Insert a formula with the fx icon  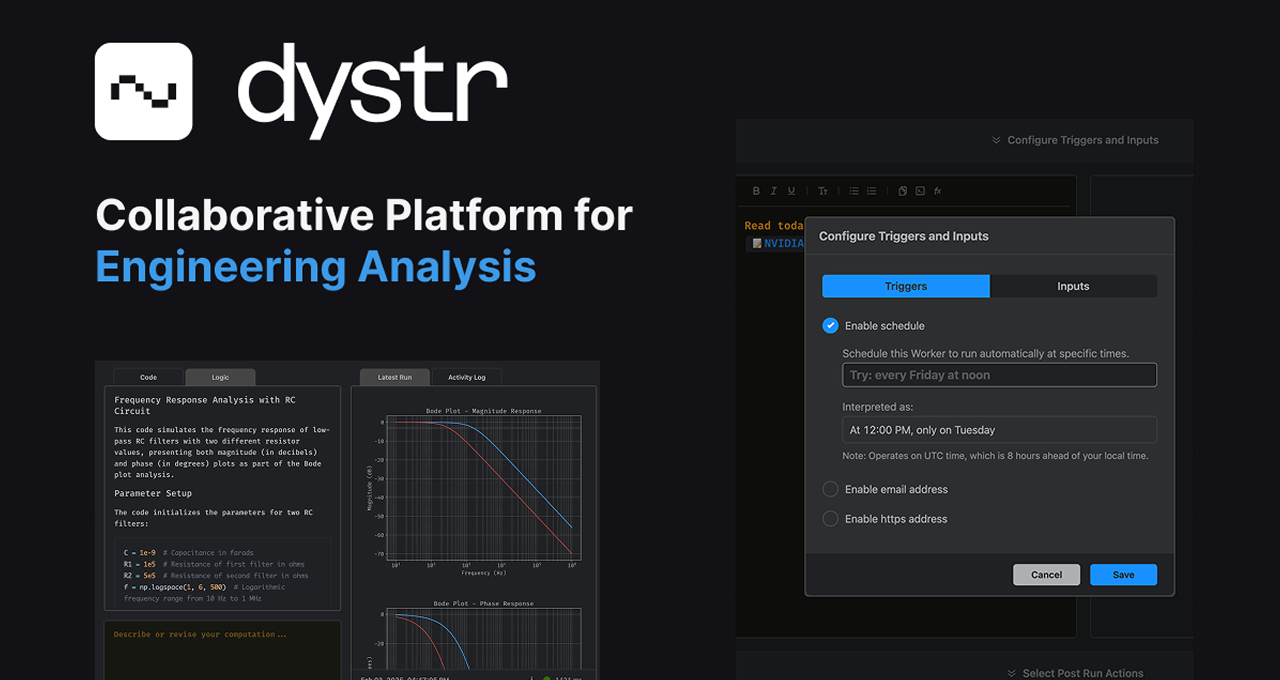(938, 191)
